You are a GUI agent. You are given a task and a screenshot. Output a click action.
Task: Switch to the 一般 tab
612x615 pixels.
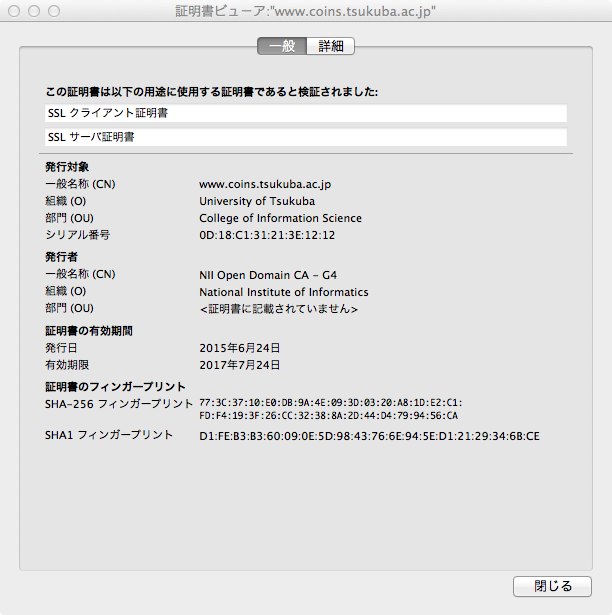tap(282, 46)
